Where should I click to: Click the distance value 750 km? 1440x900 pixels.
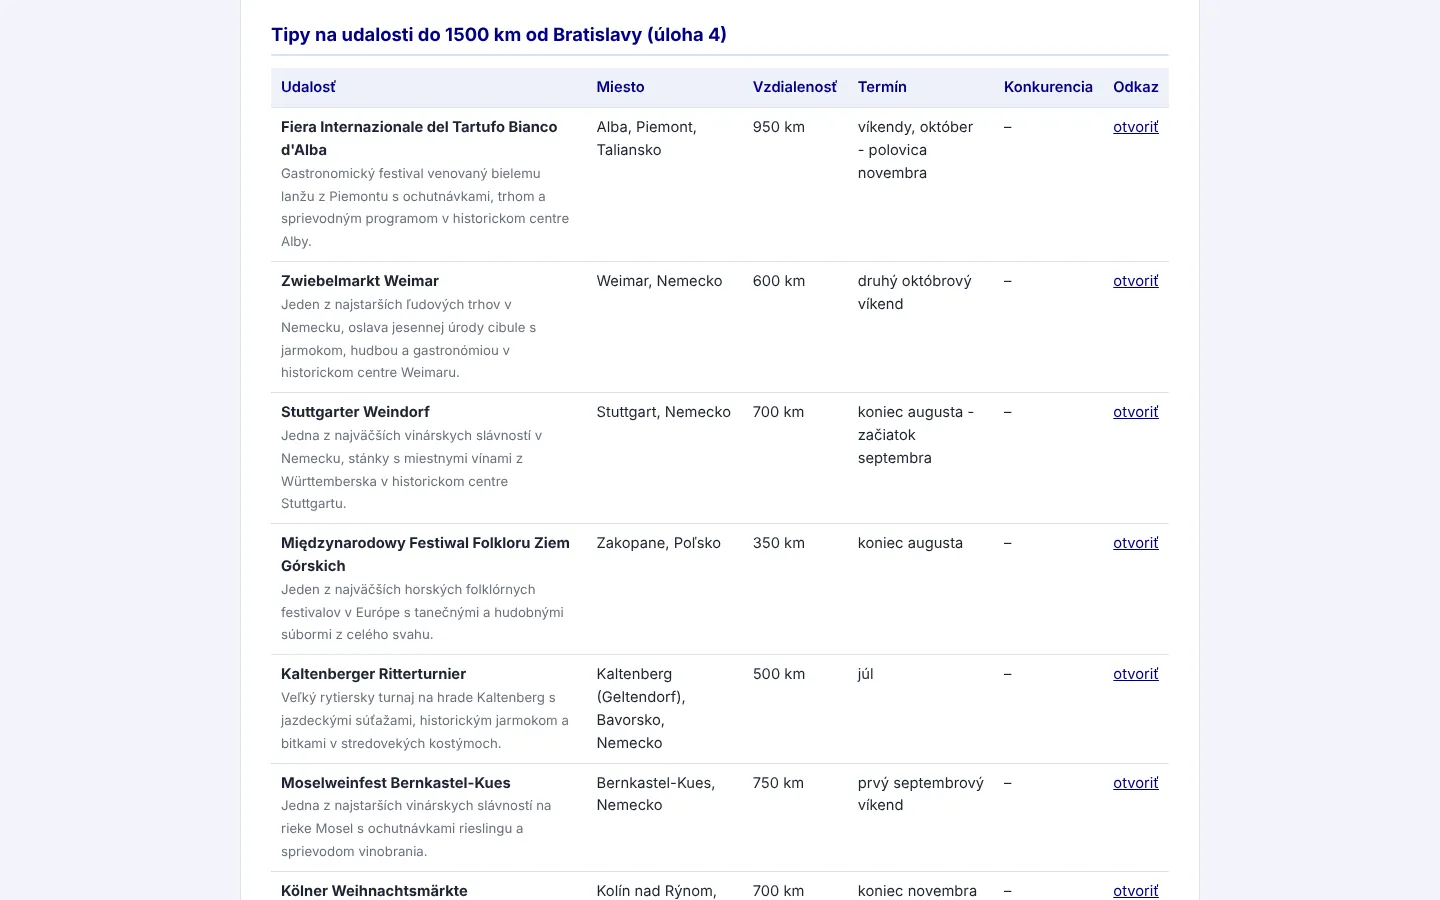[x=778, y=783]
